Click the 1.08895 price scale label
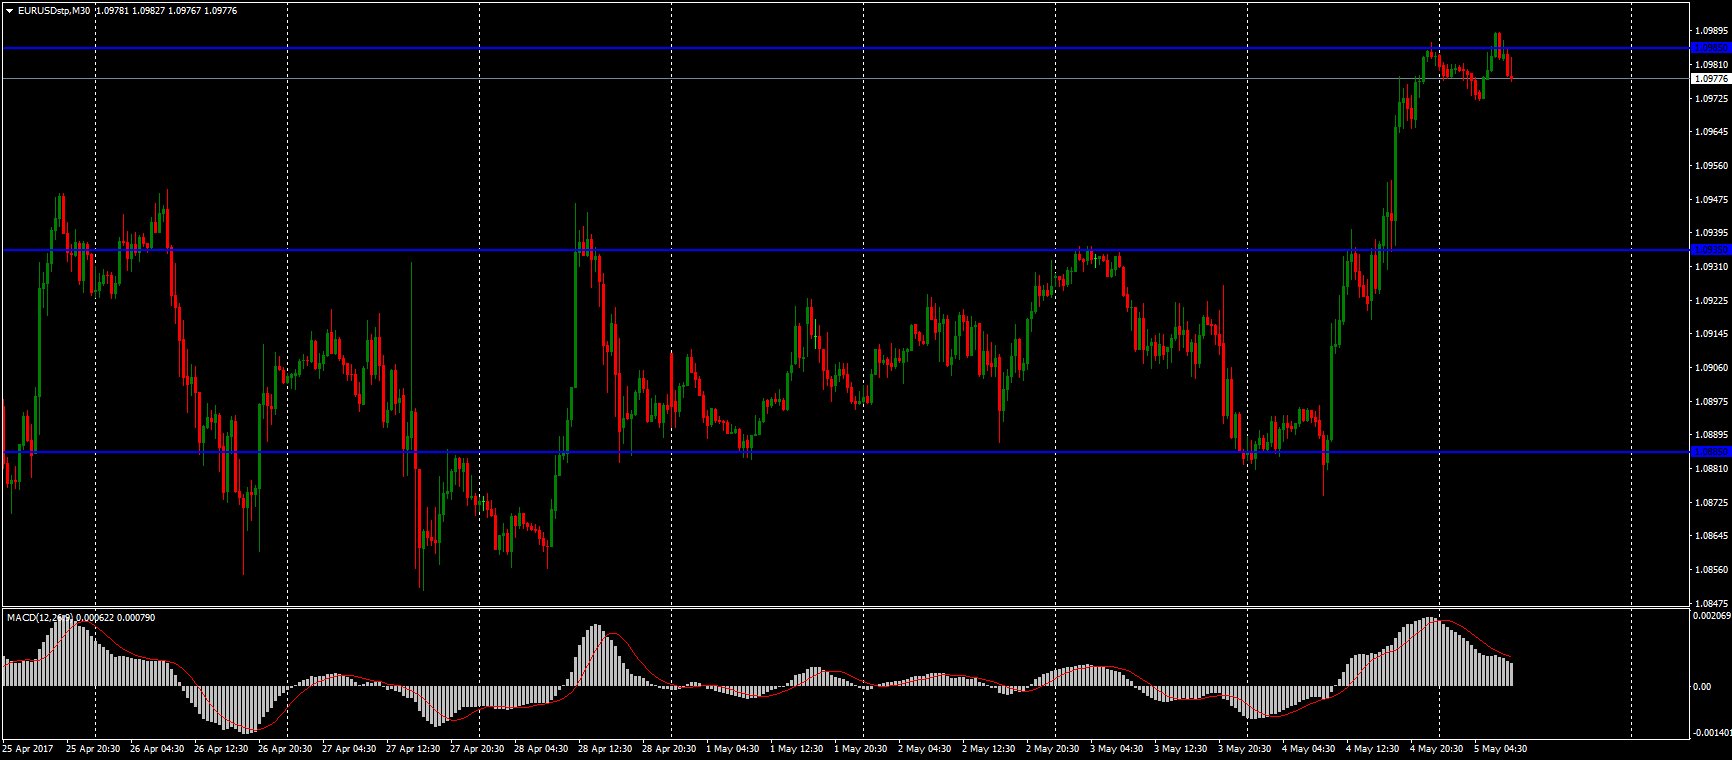Image resolution: width=1732 pixels, height=760 pixels. coord(1712,435)
